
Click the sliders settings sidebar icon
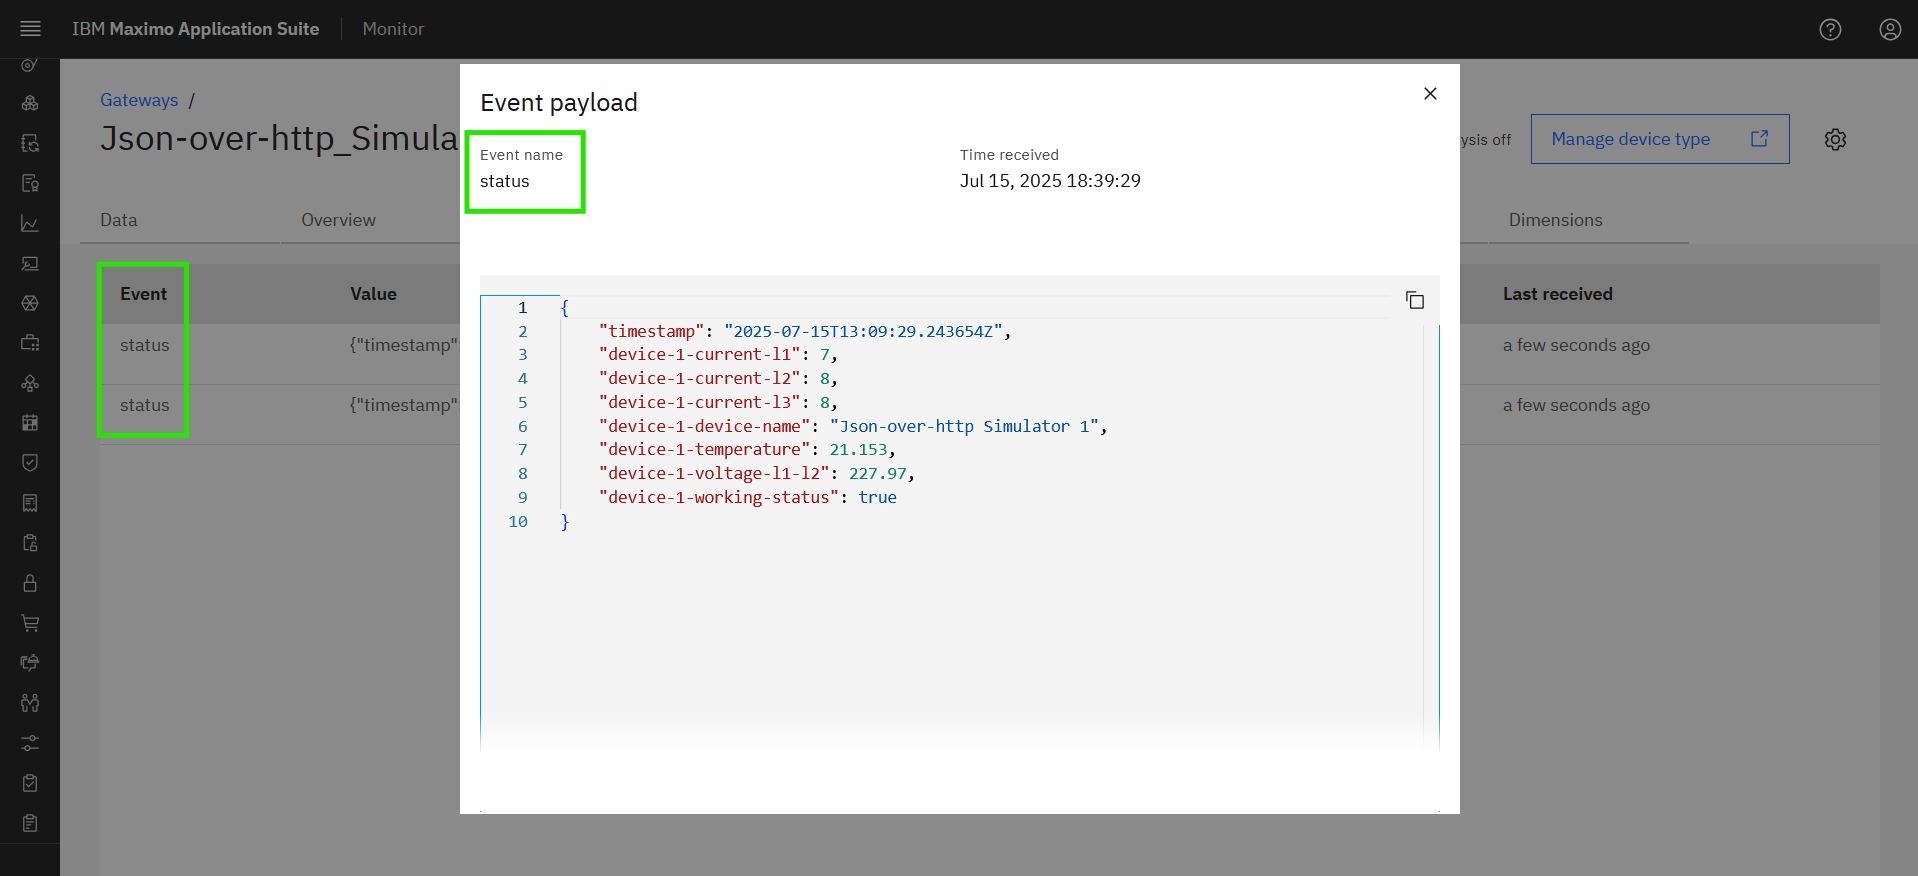(x=30, y=743)
